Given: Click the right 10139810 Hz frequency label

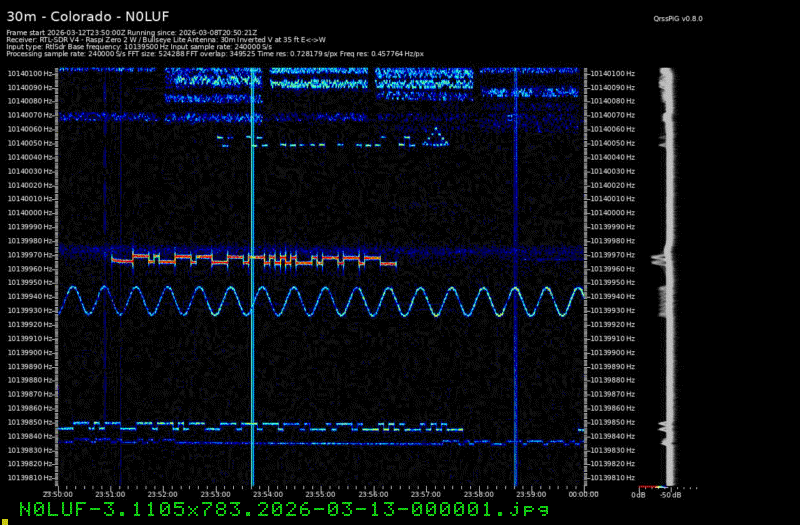Looking at the screenshot, I should pos(611,478).
